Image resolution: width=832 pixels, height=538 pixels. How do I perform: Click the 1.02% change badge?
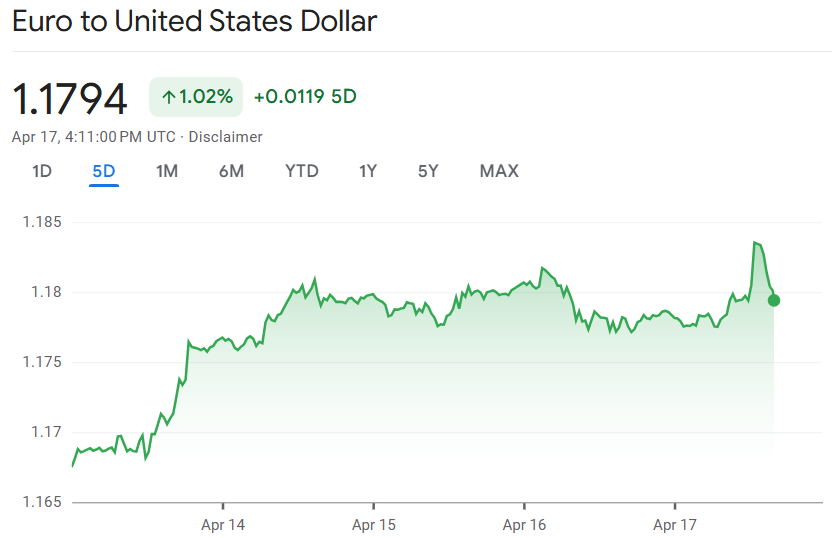pyautogui.click(x=196, y=97)
